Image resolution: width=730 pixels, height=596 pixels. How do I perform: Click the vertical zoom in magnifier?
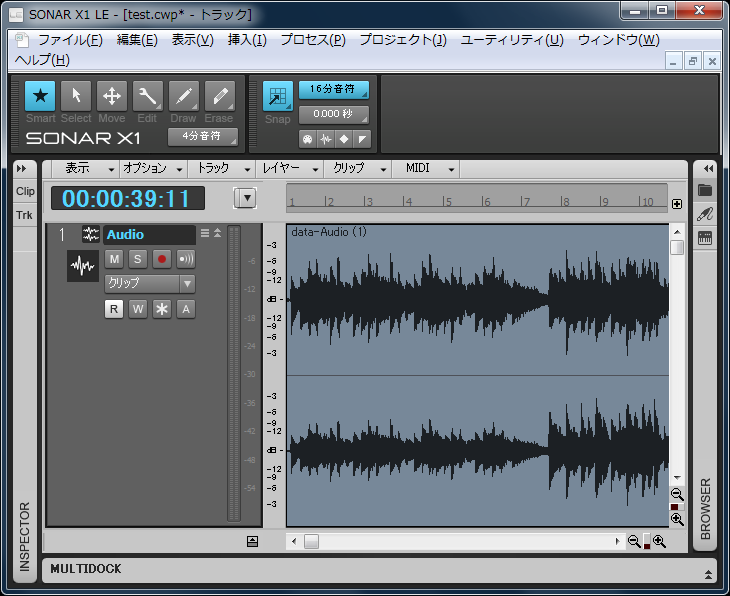(677, 519)
